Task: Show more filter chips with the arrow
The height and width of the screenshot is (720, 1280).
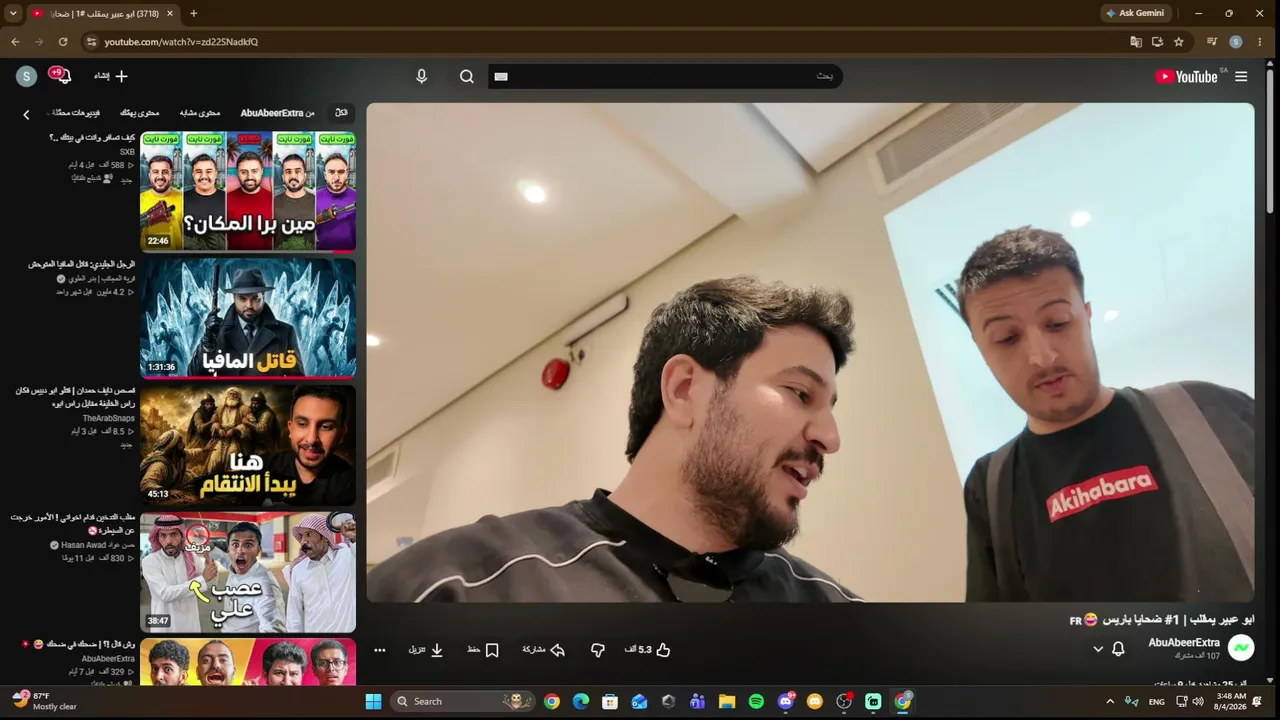Action: point(26,114)
